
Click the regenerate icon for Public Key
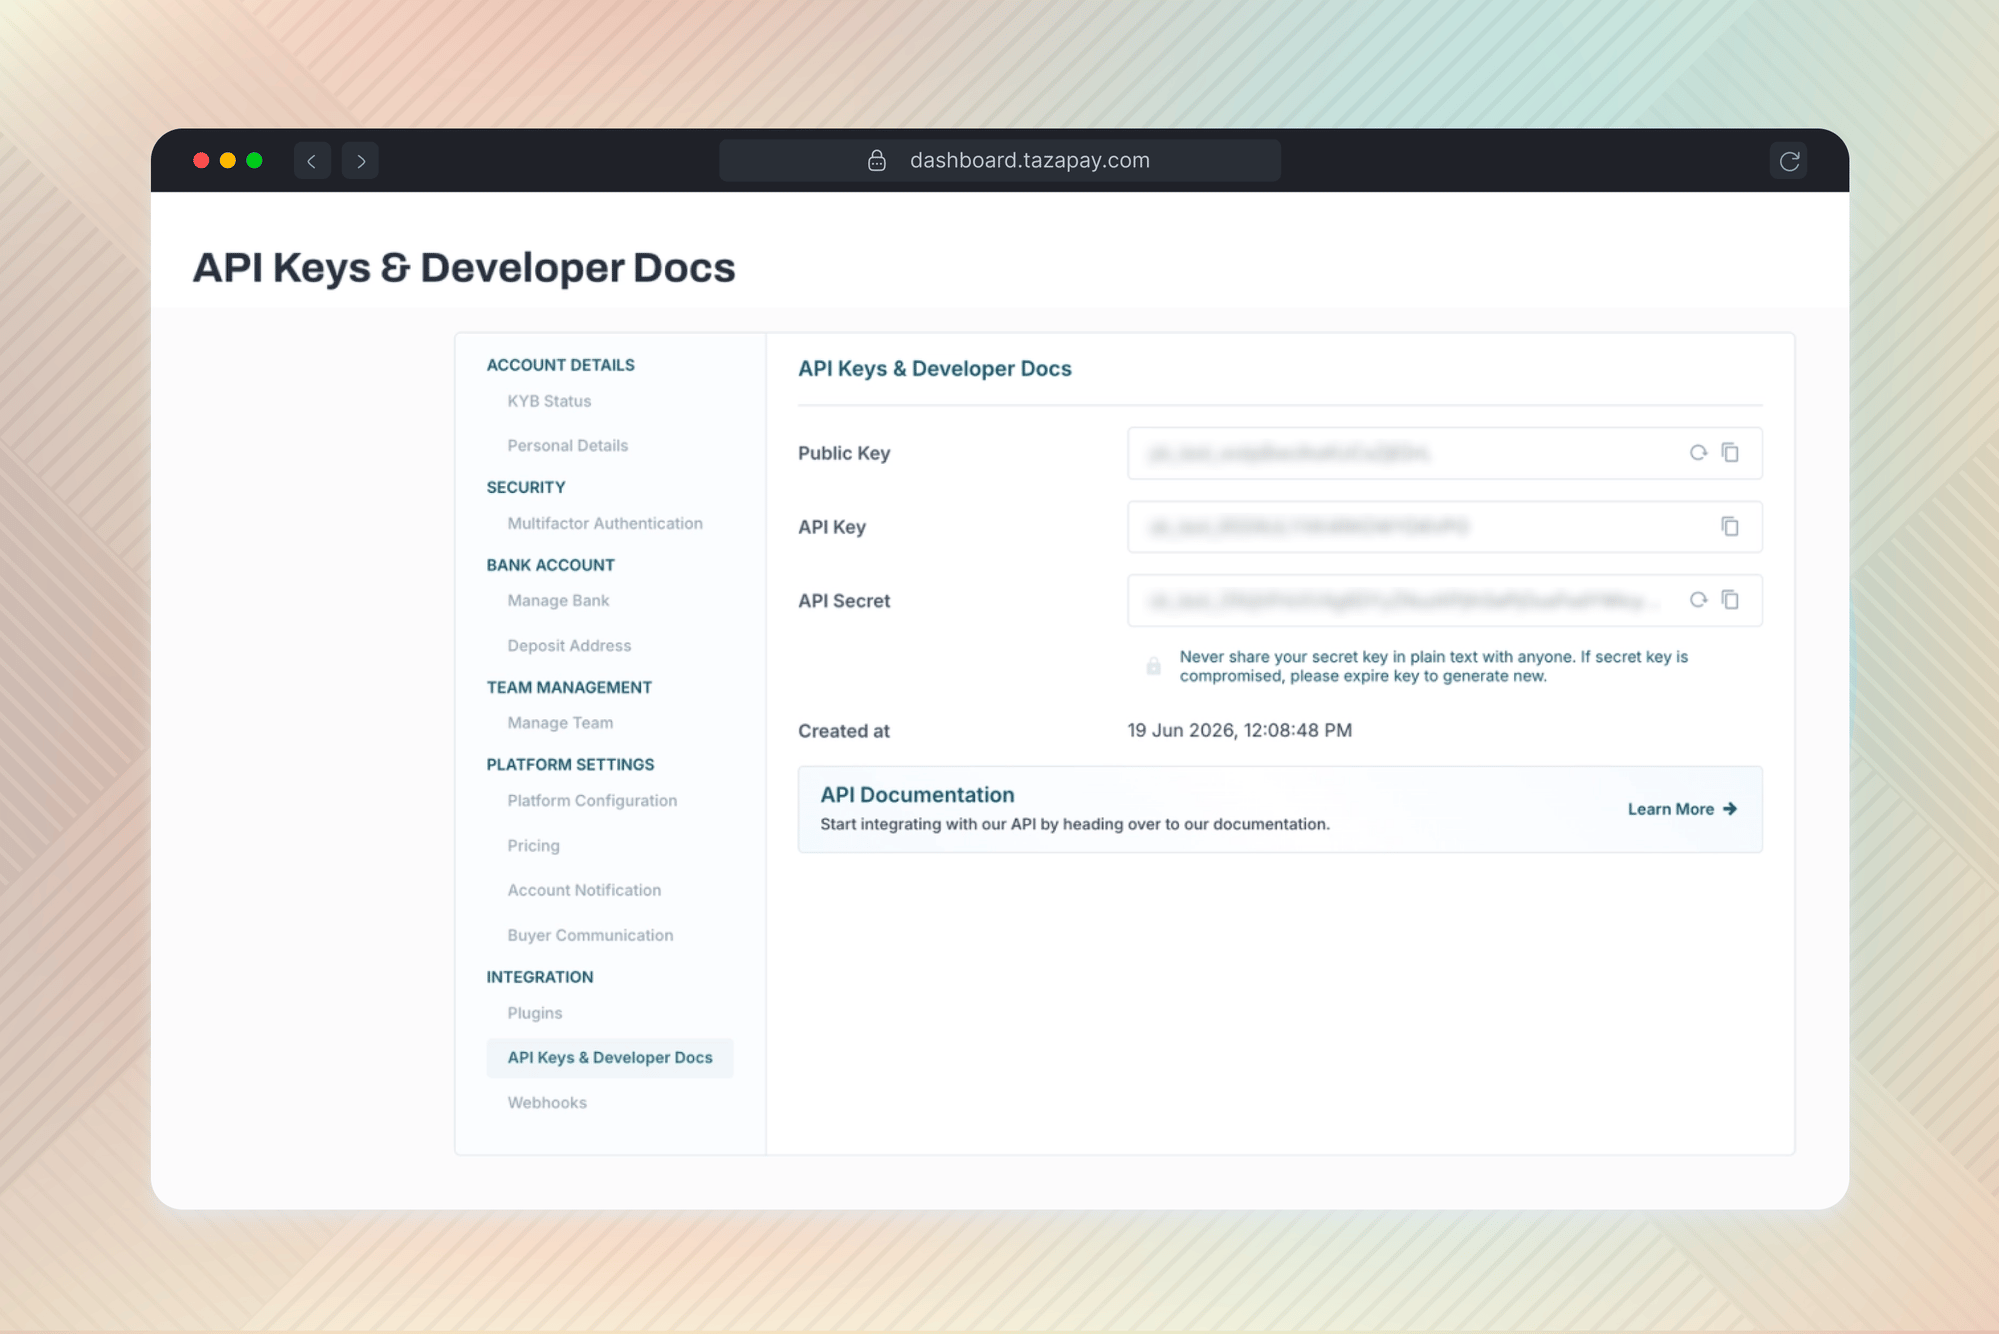coord(1698,453)
